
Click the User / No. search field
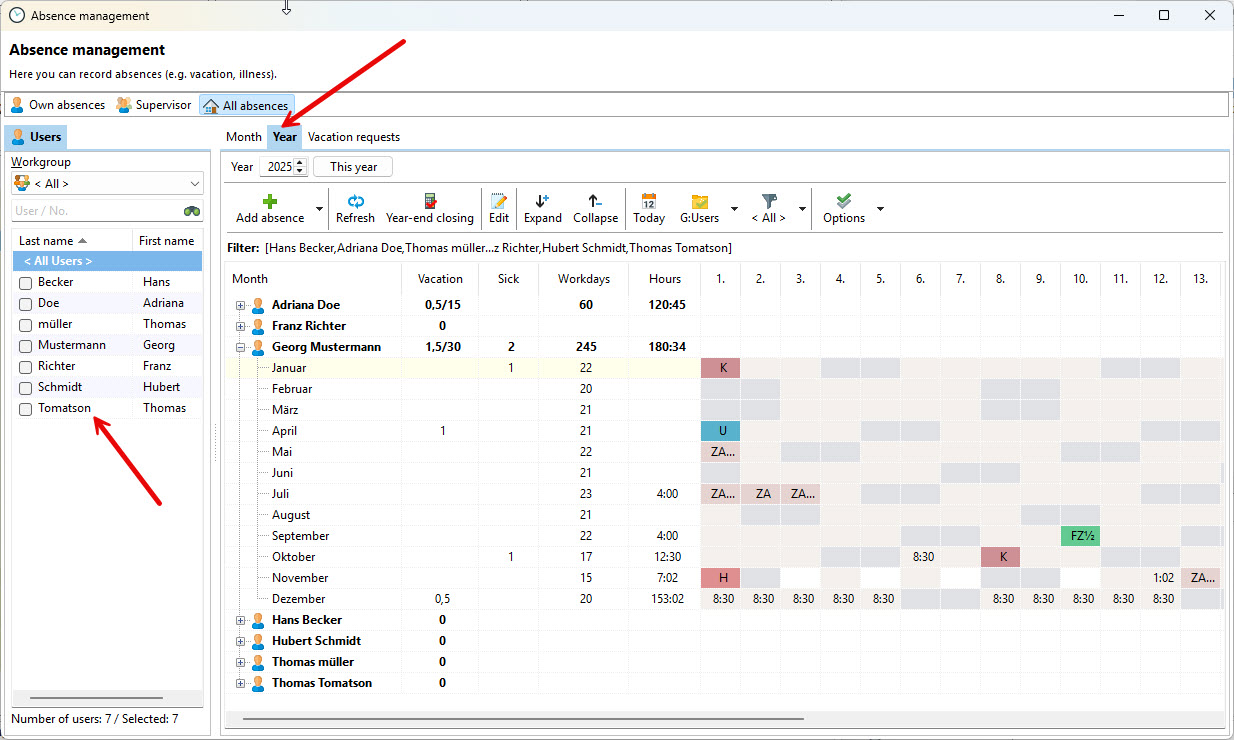coord(95,211)
